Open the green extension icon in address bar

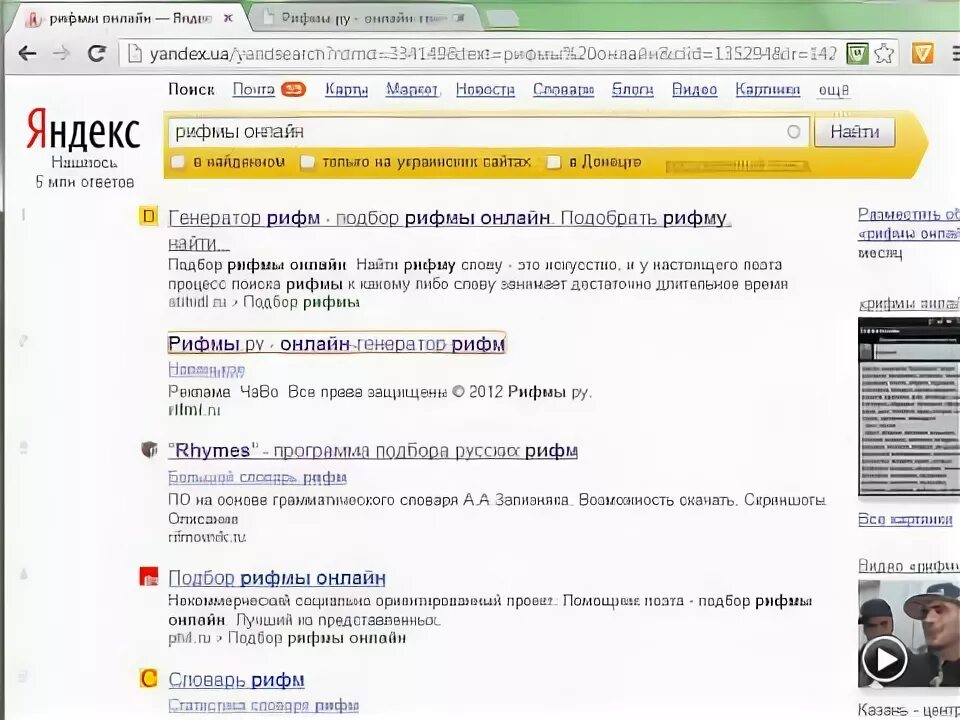coord(858,54)
